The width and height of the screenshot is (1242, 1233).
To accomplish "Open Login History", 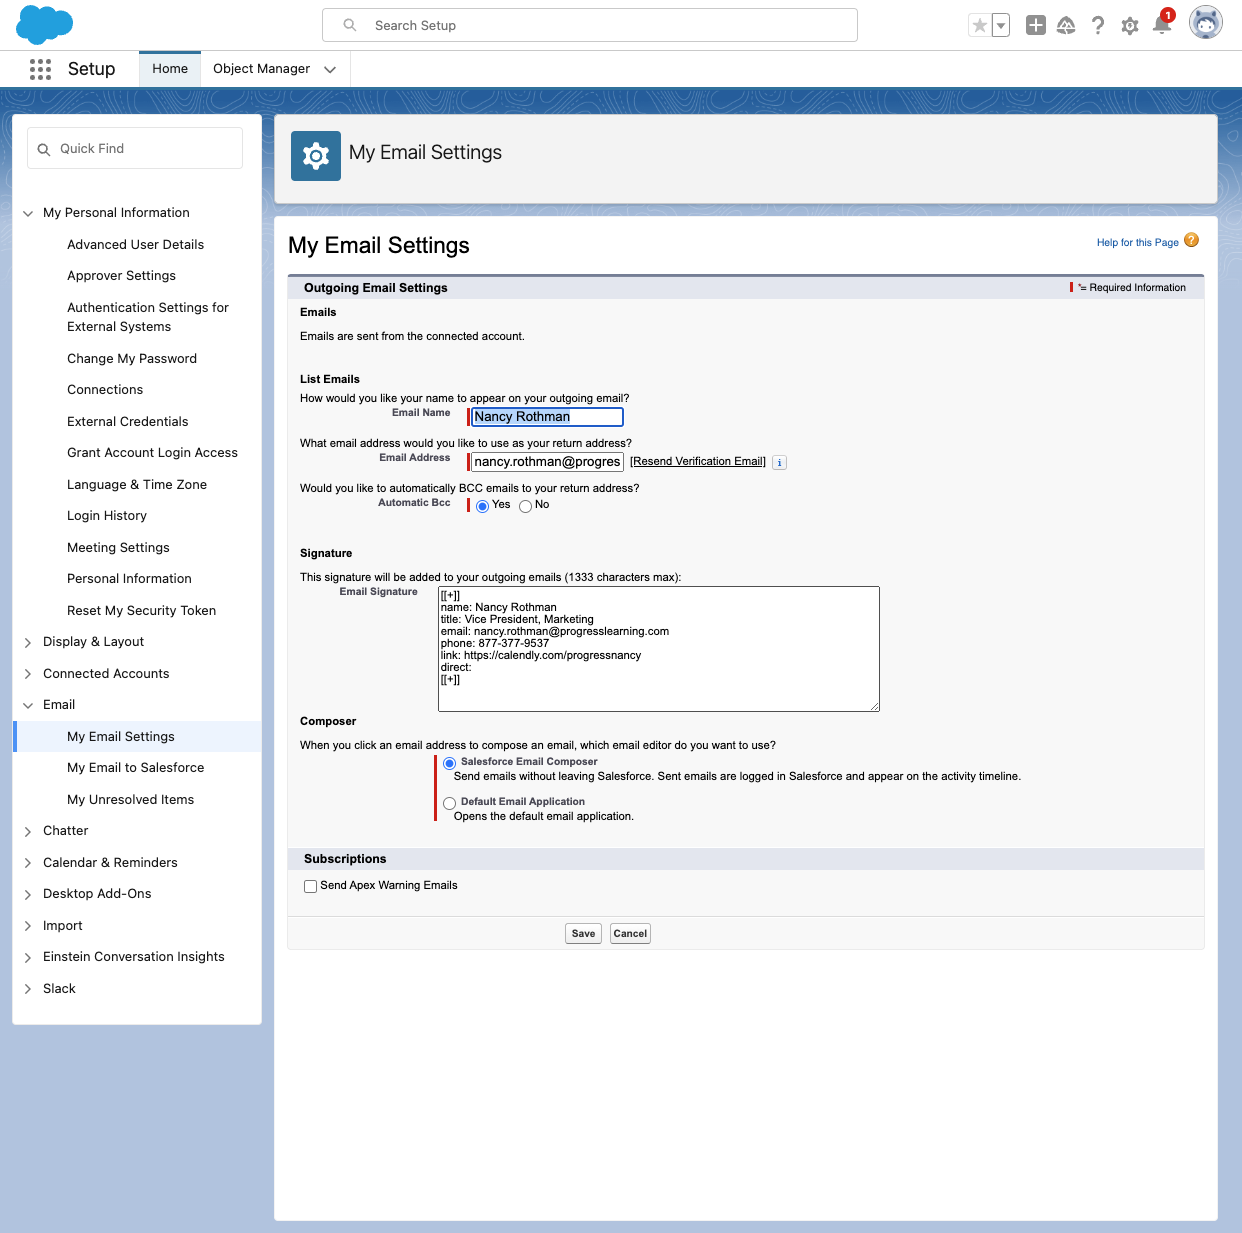I will click(107, 515).
